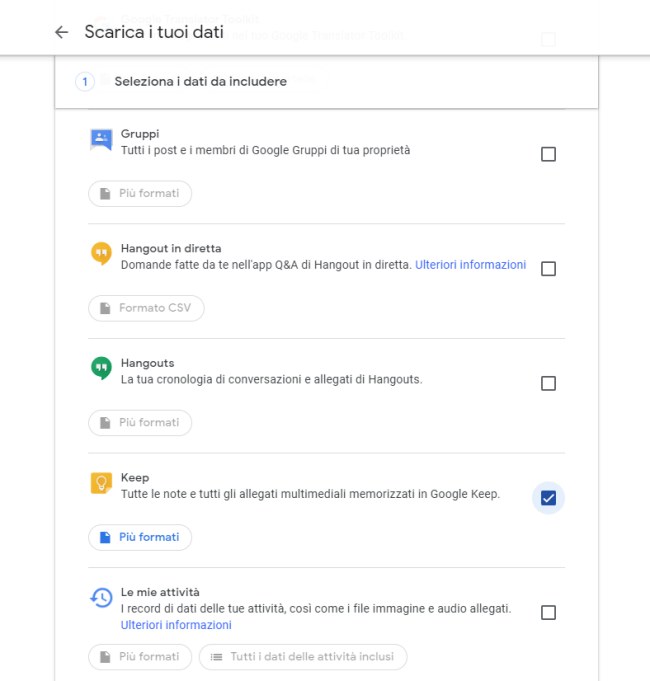Open Formato CSV under Hangout in diretta

pyautogui.click(x=146, y=308)
